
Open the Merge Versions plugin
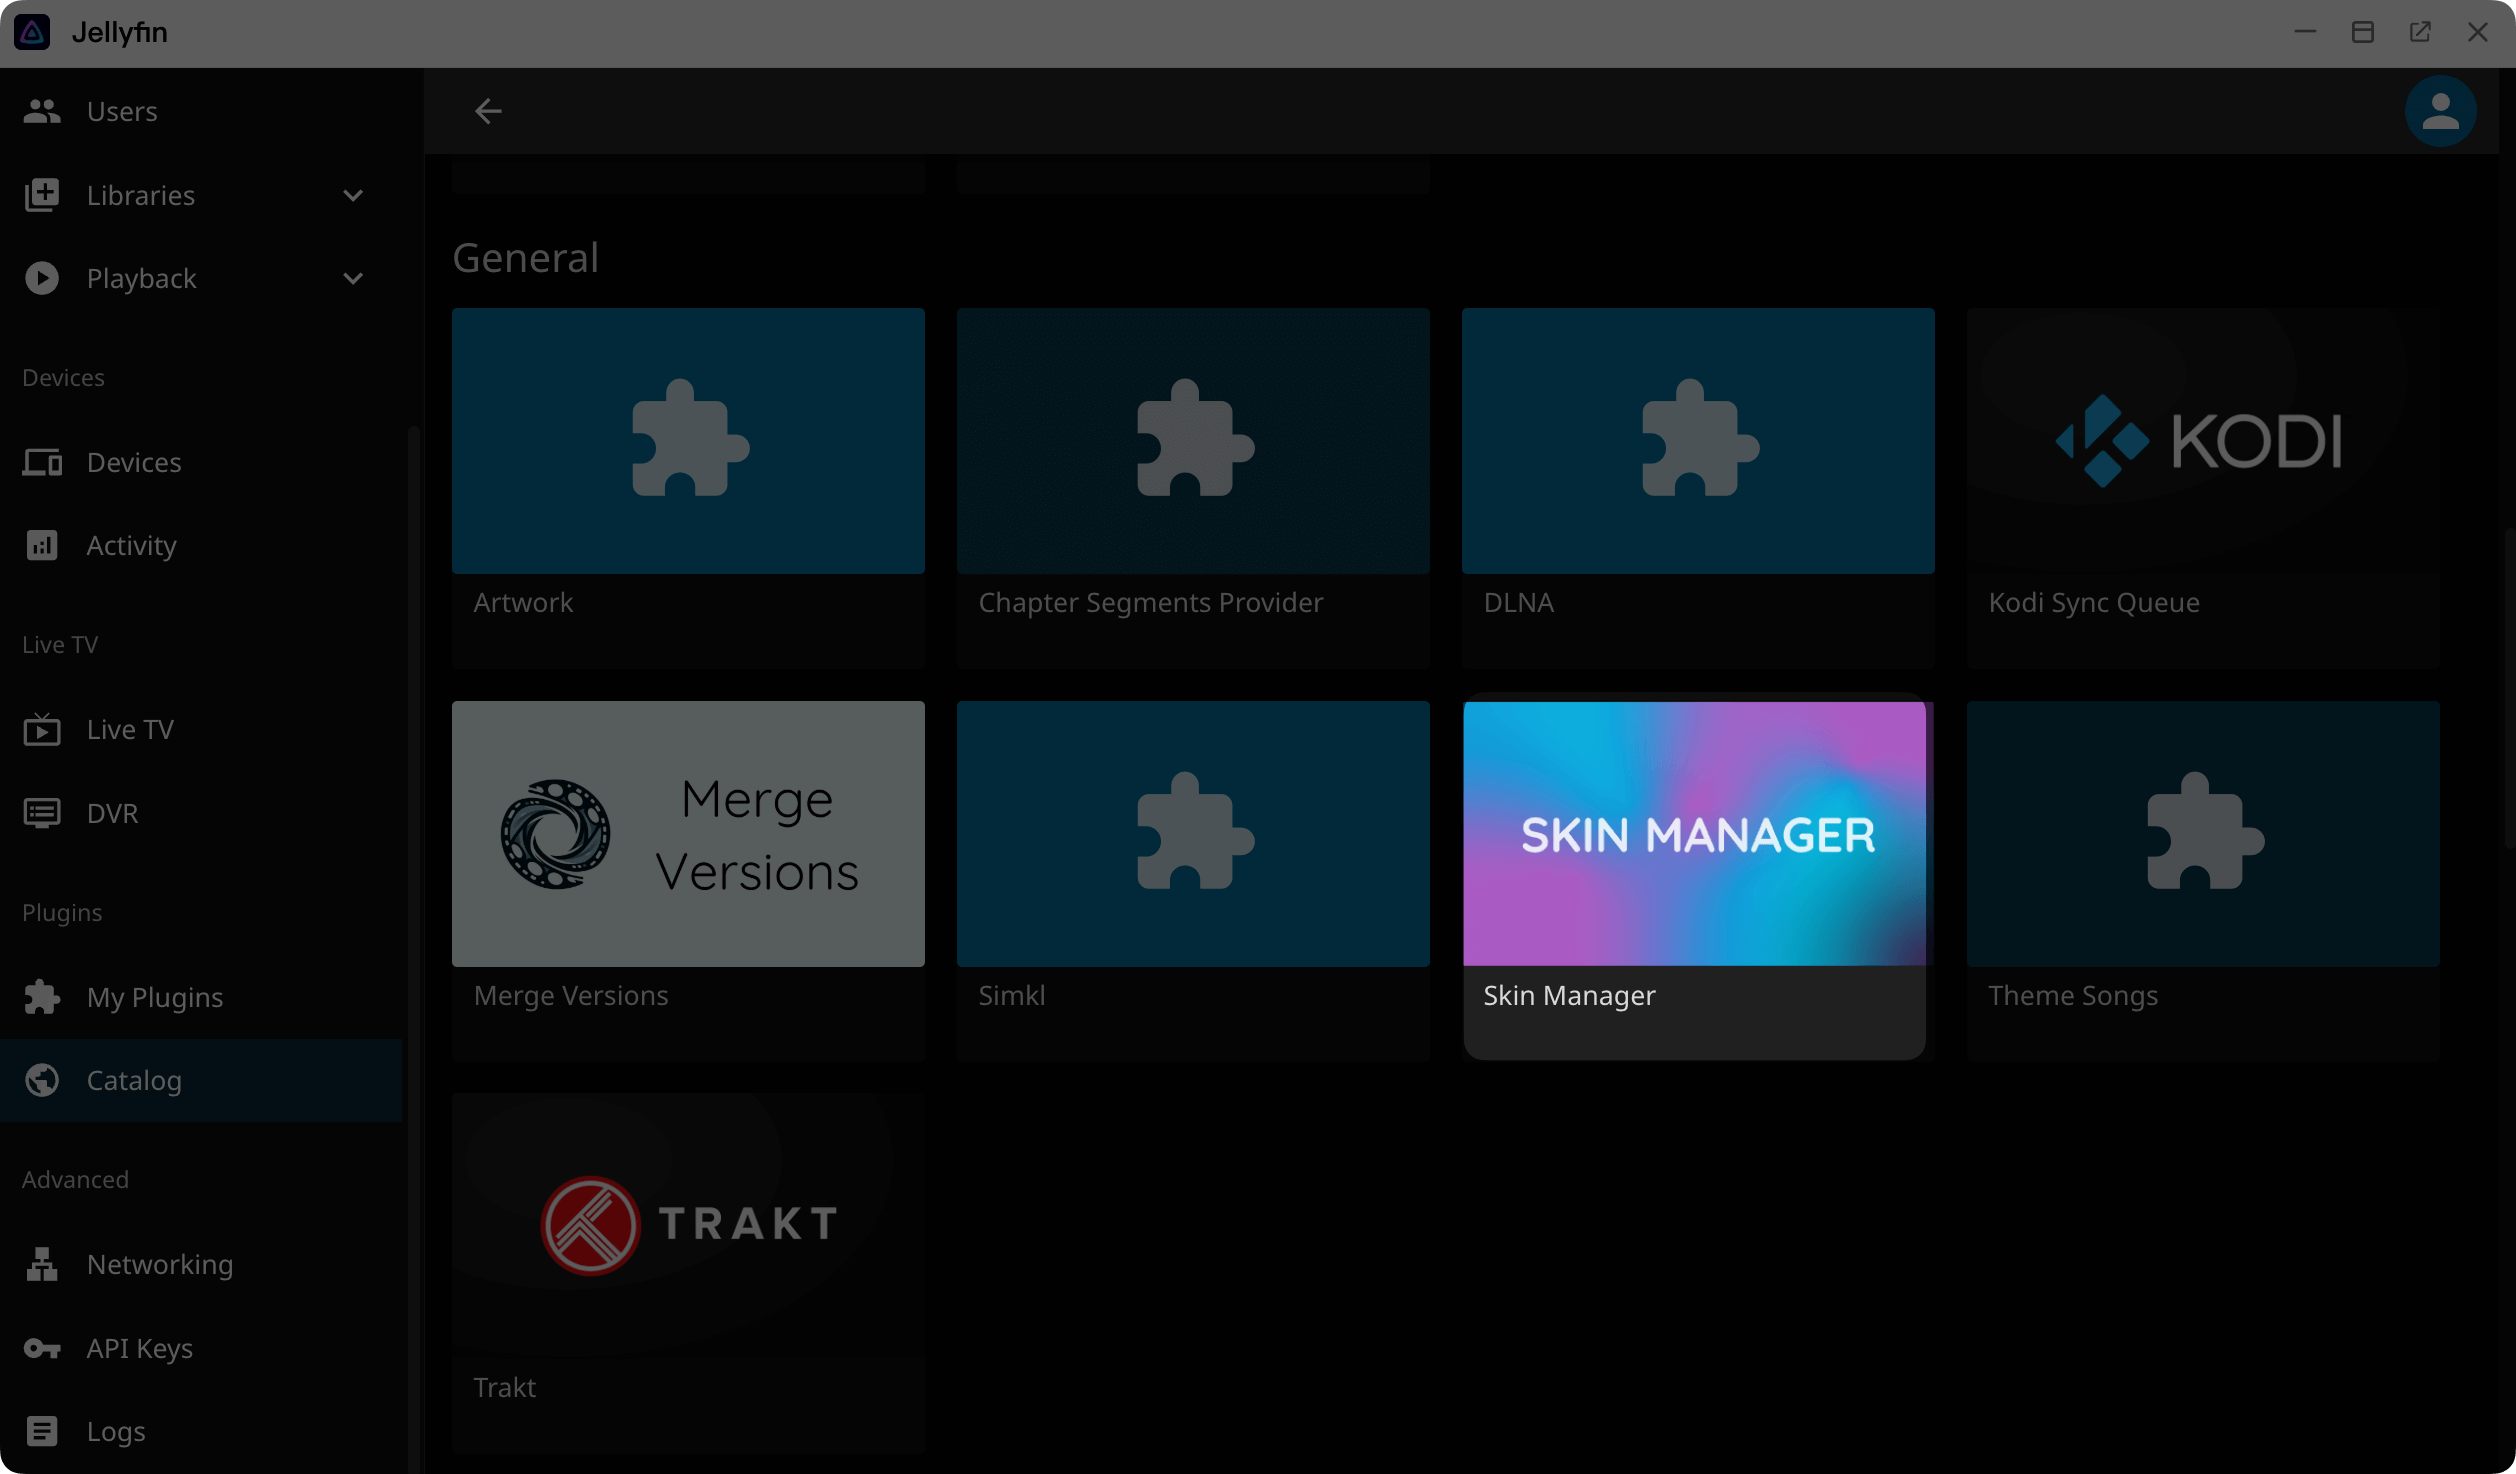tap(687, 833)
